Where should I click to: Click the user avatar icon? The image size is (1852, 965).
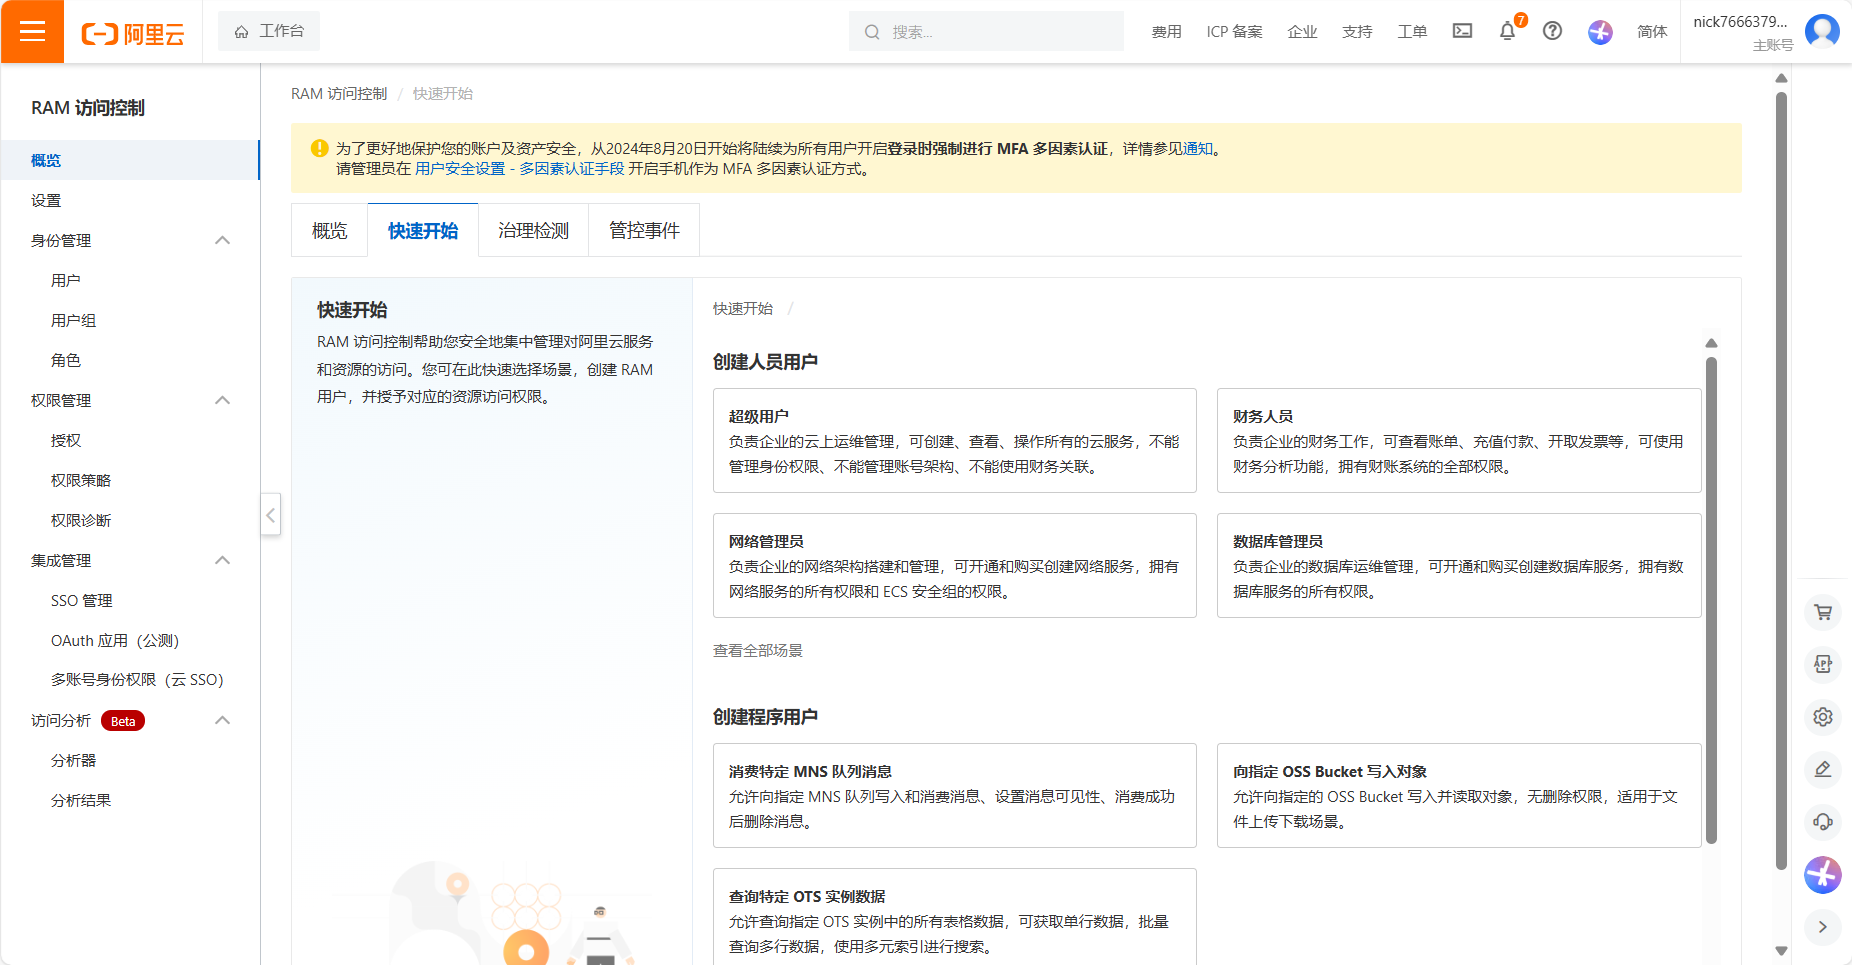coord(1822,31)
